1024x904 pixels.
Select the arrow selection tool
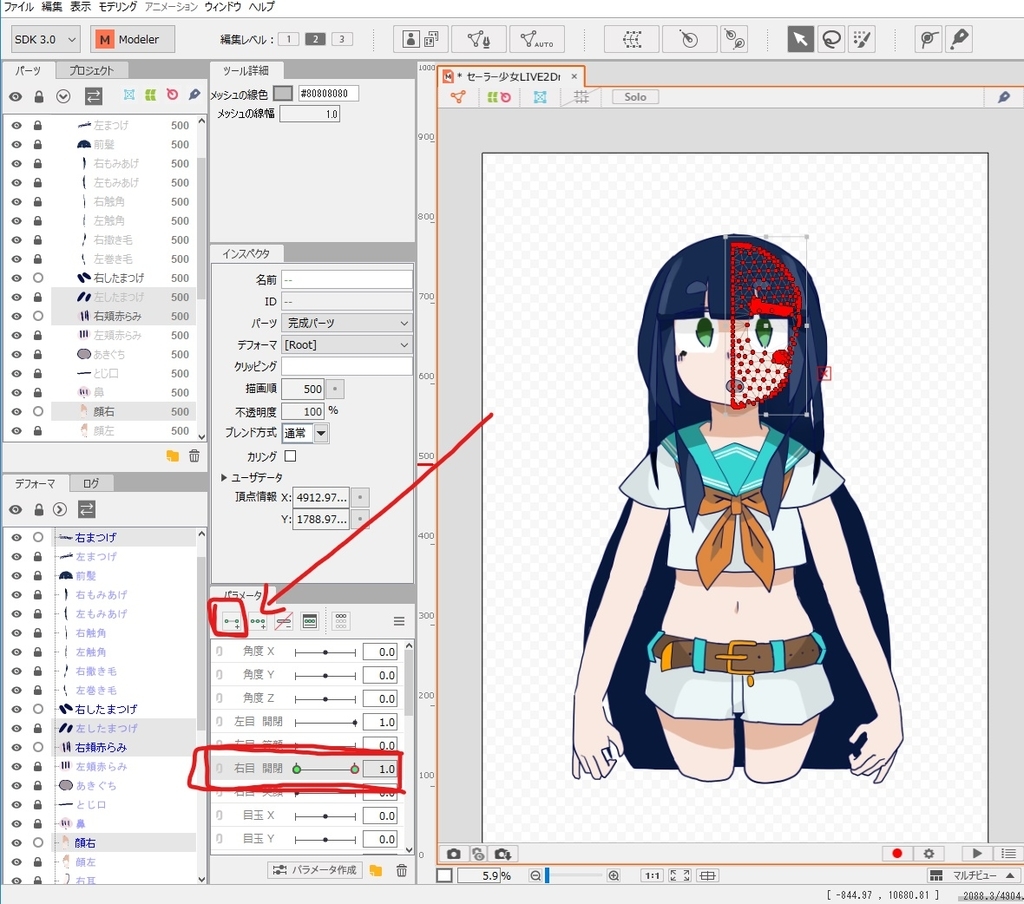800,39
